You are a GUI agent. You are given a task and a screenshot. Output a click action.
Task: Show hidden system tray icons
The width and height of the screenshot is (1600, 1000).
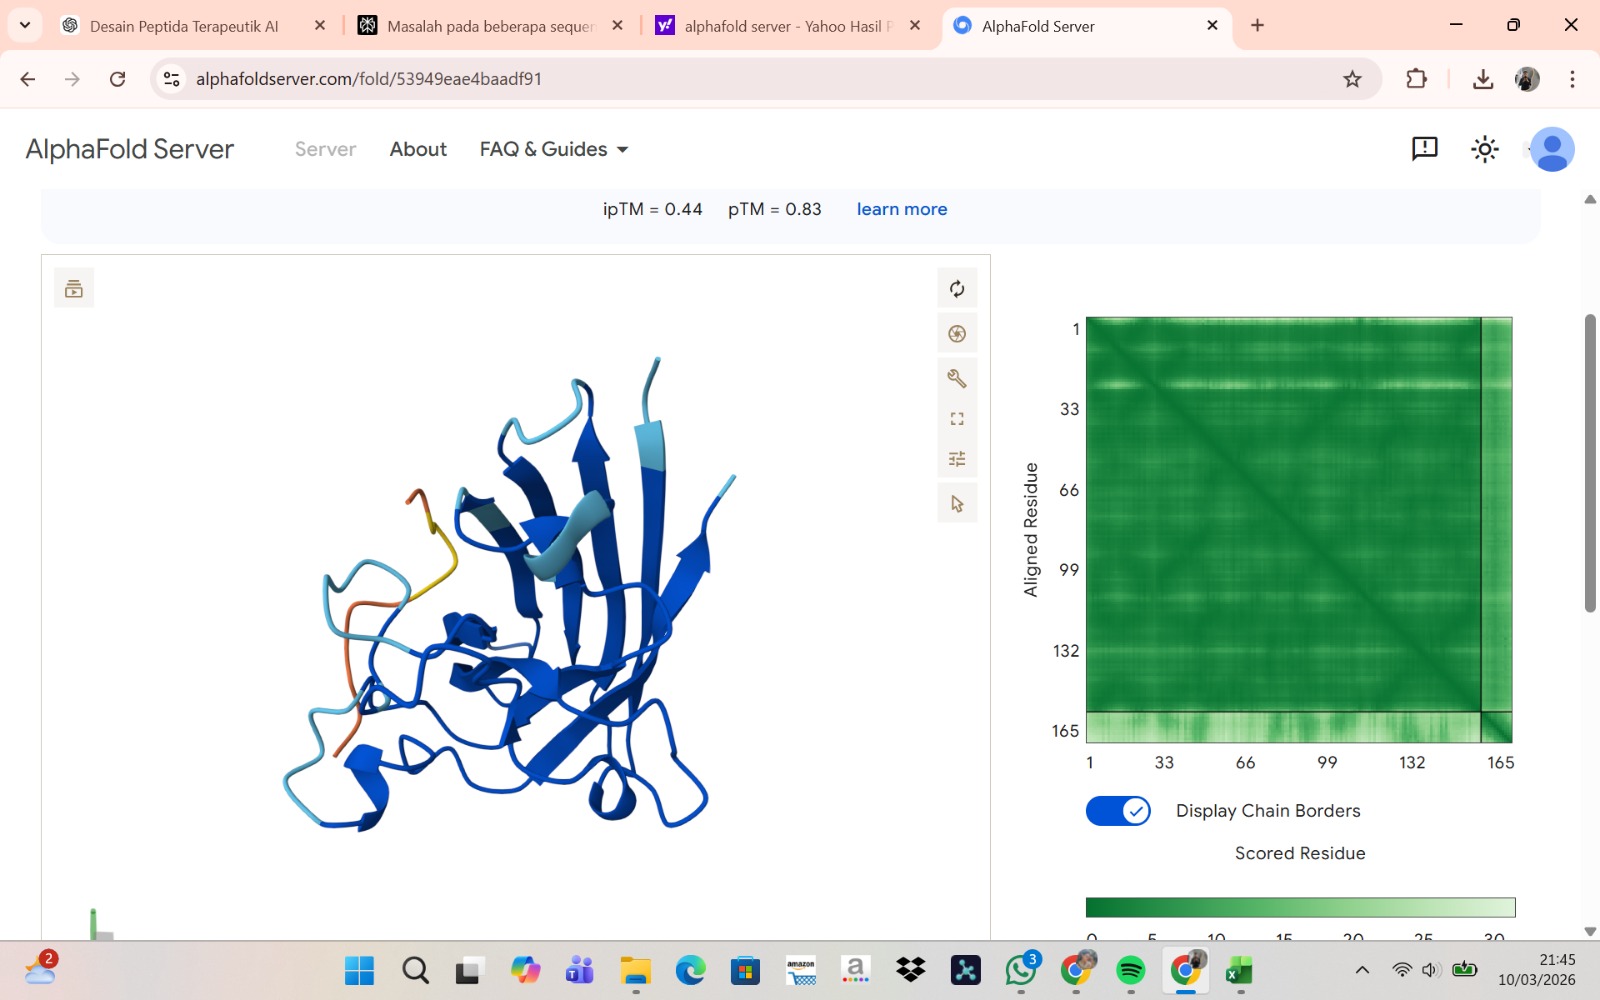[x=1362, y=970]
